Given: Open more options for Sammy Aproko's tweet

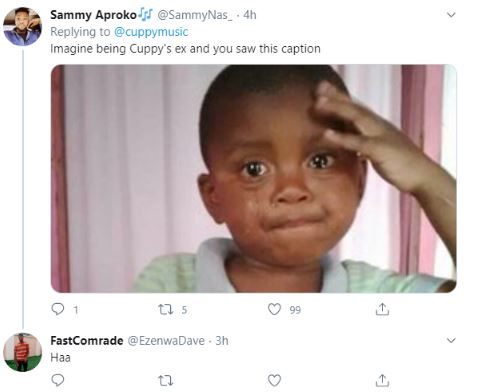Looking at the screenshot, I should [x=451, y=15].
